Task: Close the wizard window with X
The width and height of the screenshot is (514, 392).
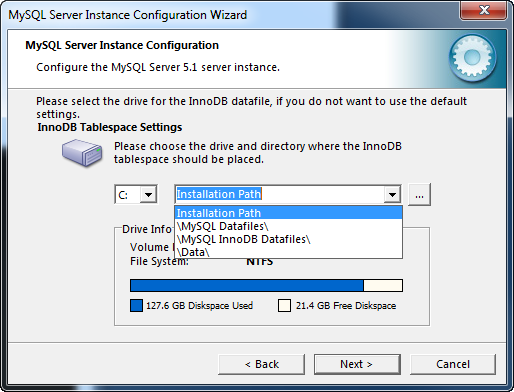Action: pos(484,10)
